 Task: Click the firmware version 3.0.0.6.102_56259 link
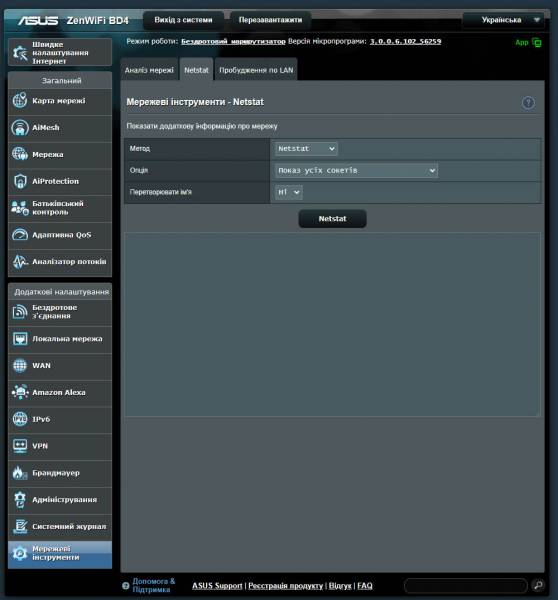(405, 41)
